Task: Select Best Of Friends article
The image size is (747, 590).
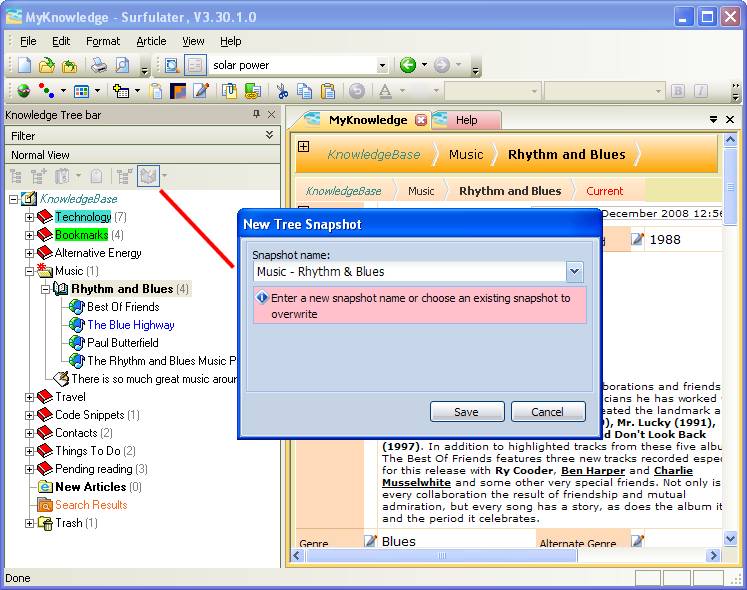Action: (123, 307)
